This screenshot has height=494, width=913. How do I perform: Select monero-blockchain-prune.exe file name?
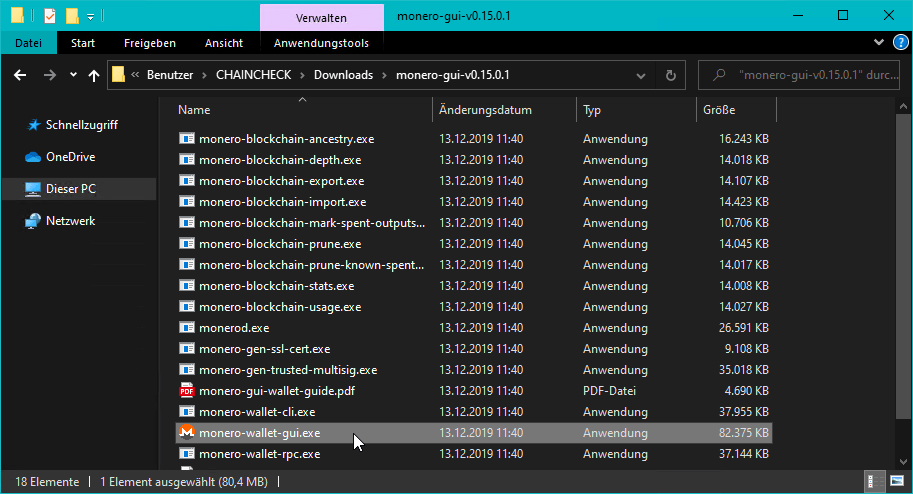pos(280,244)
